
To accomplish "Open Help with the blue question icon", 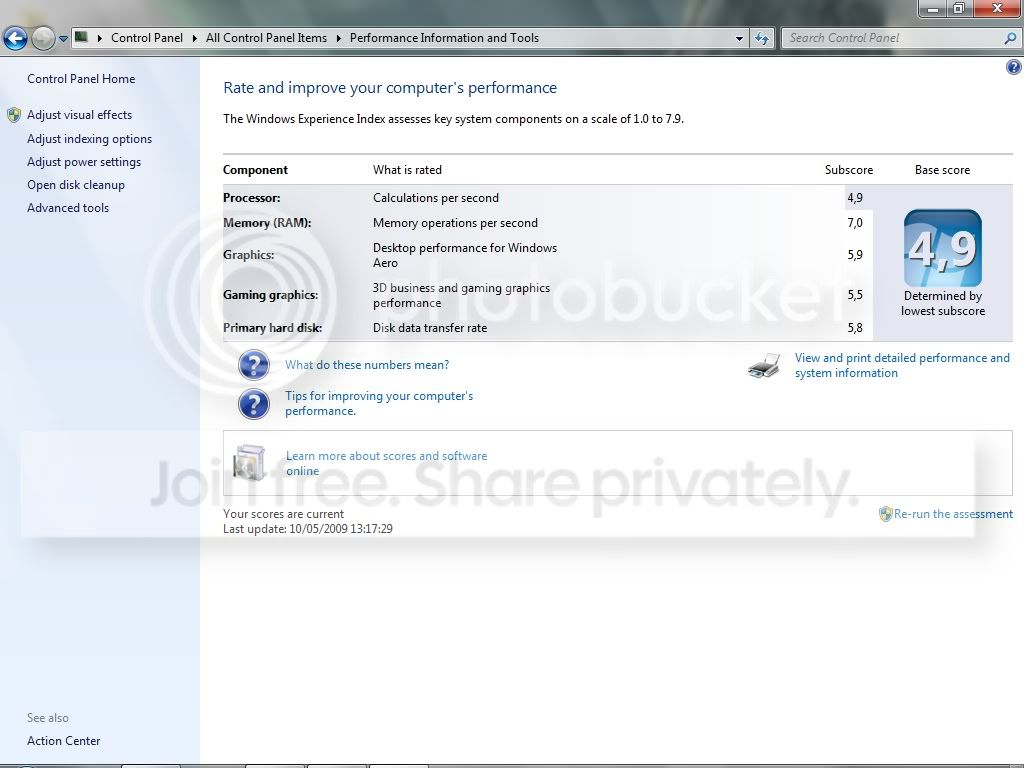I will (x=1013, y=67).
